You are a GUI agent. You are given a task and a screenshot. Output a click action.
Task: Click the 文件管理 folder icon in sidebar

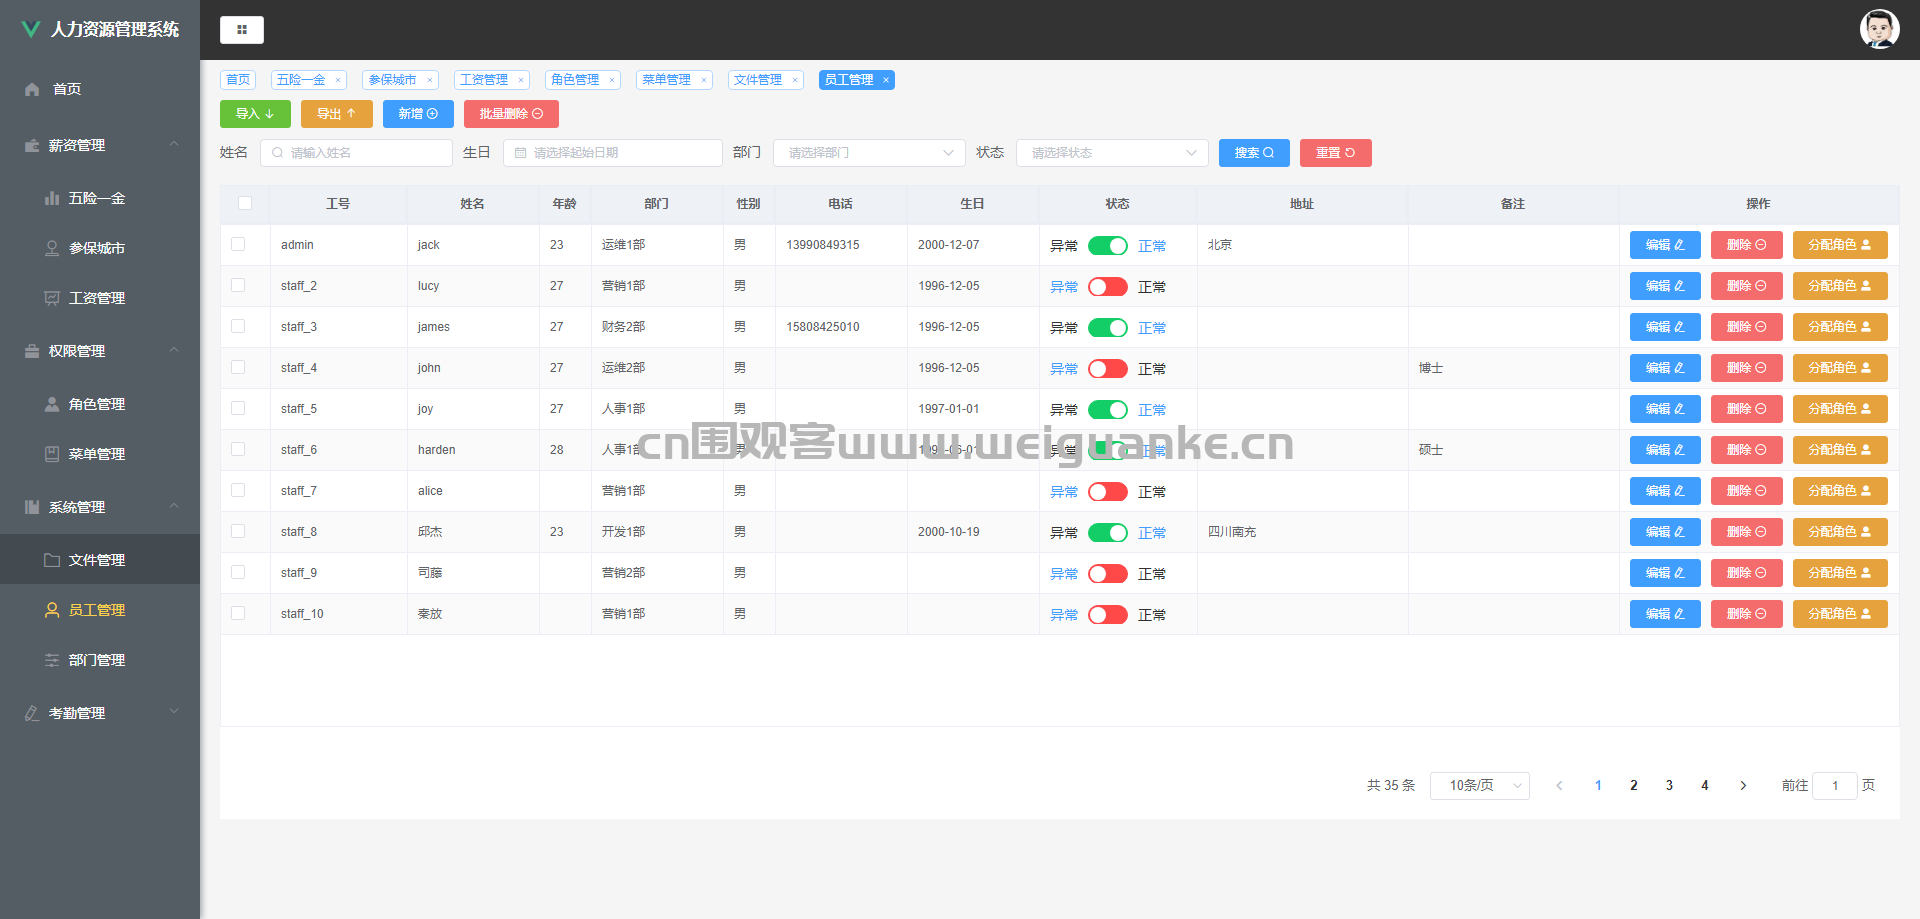point(52,560)
